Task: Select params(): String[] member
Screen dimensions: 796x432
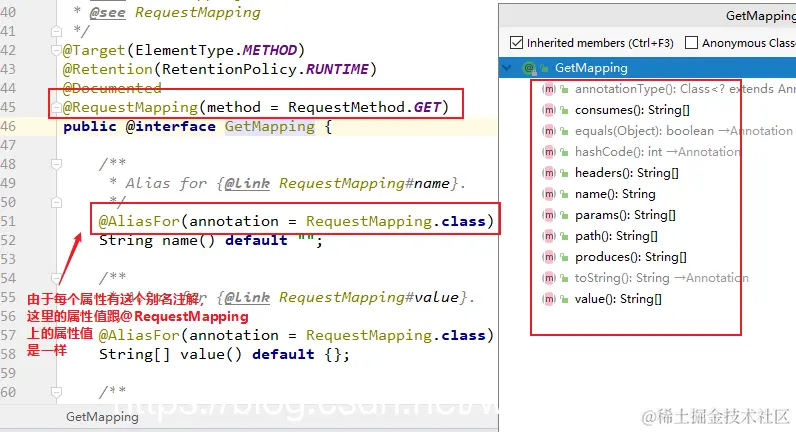Action: 625,215
